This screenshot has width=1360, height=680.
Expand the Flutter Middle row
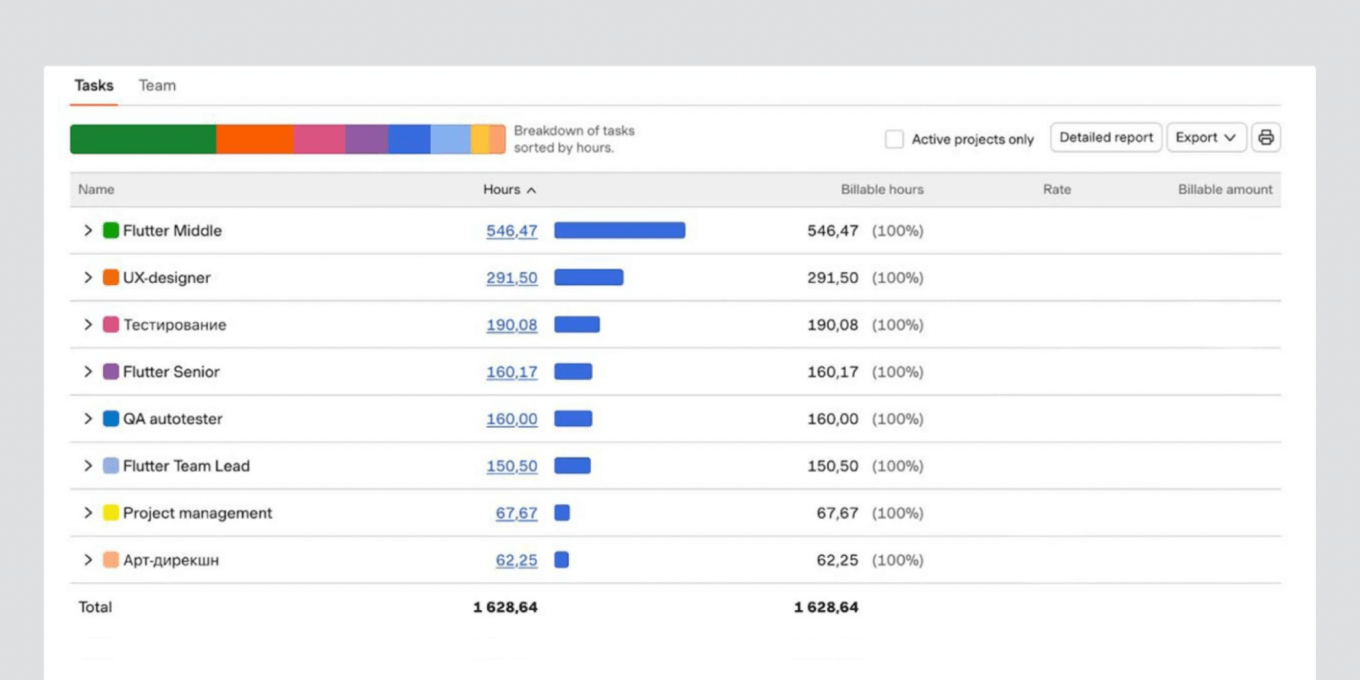(88, 231)
